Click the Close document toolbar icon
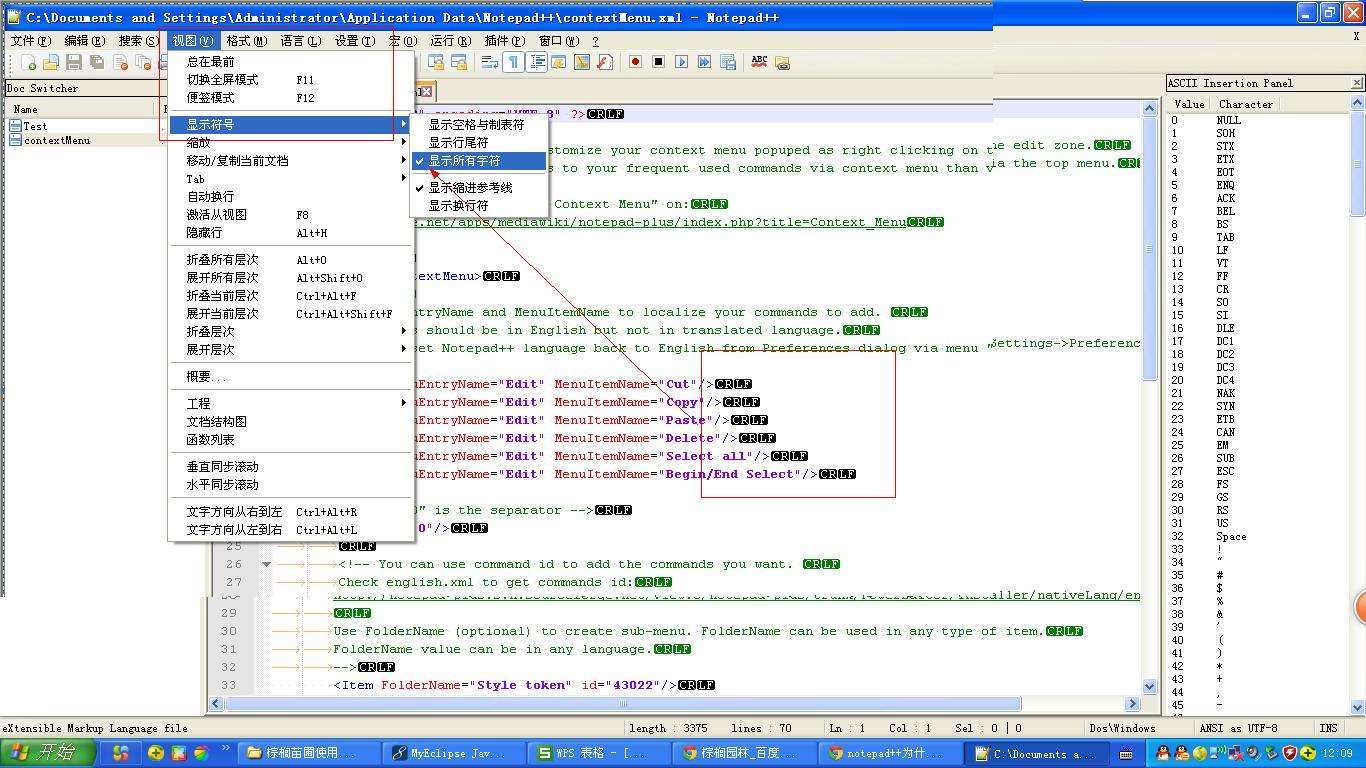 119,62
